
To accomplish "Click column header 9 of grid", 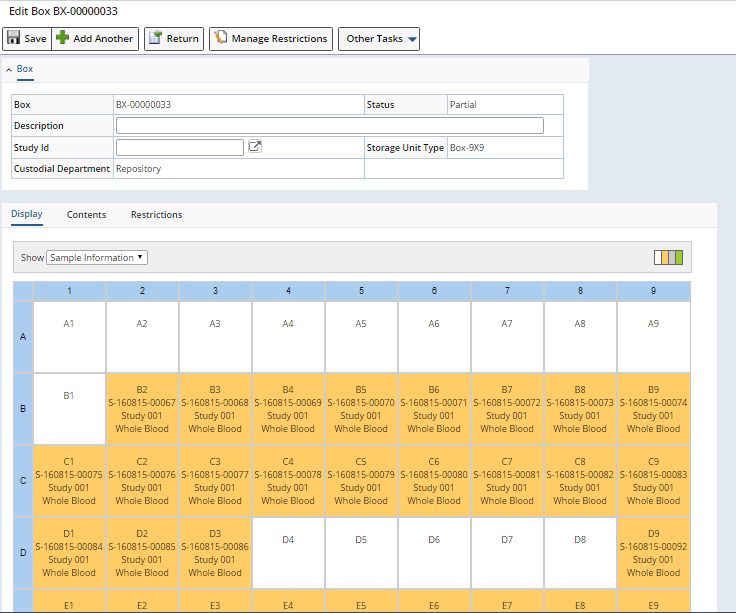I will click(654, 291).
